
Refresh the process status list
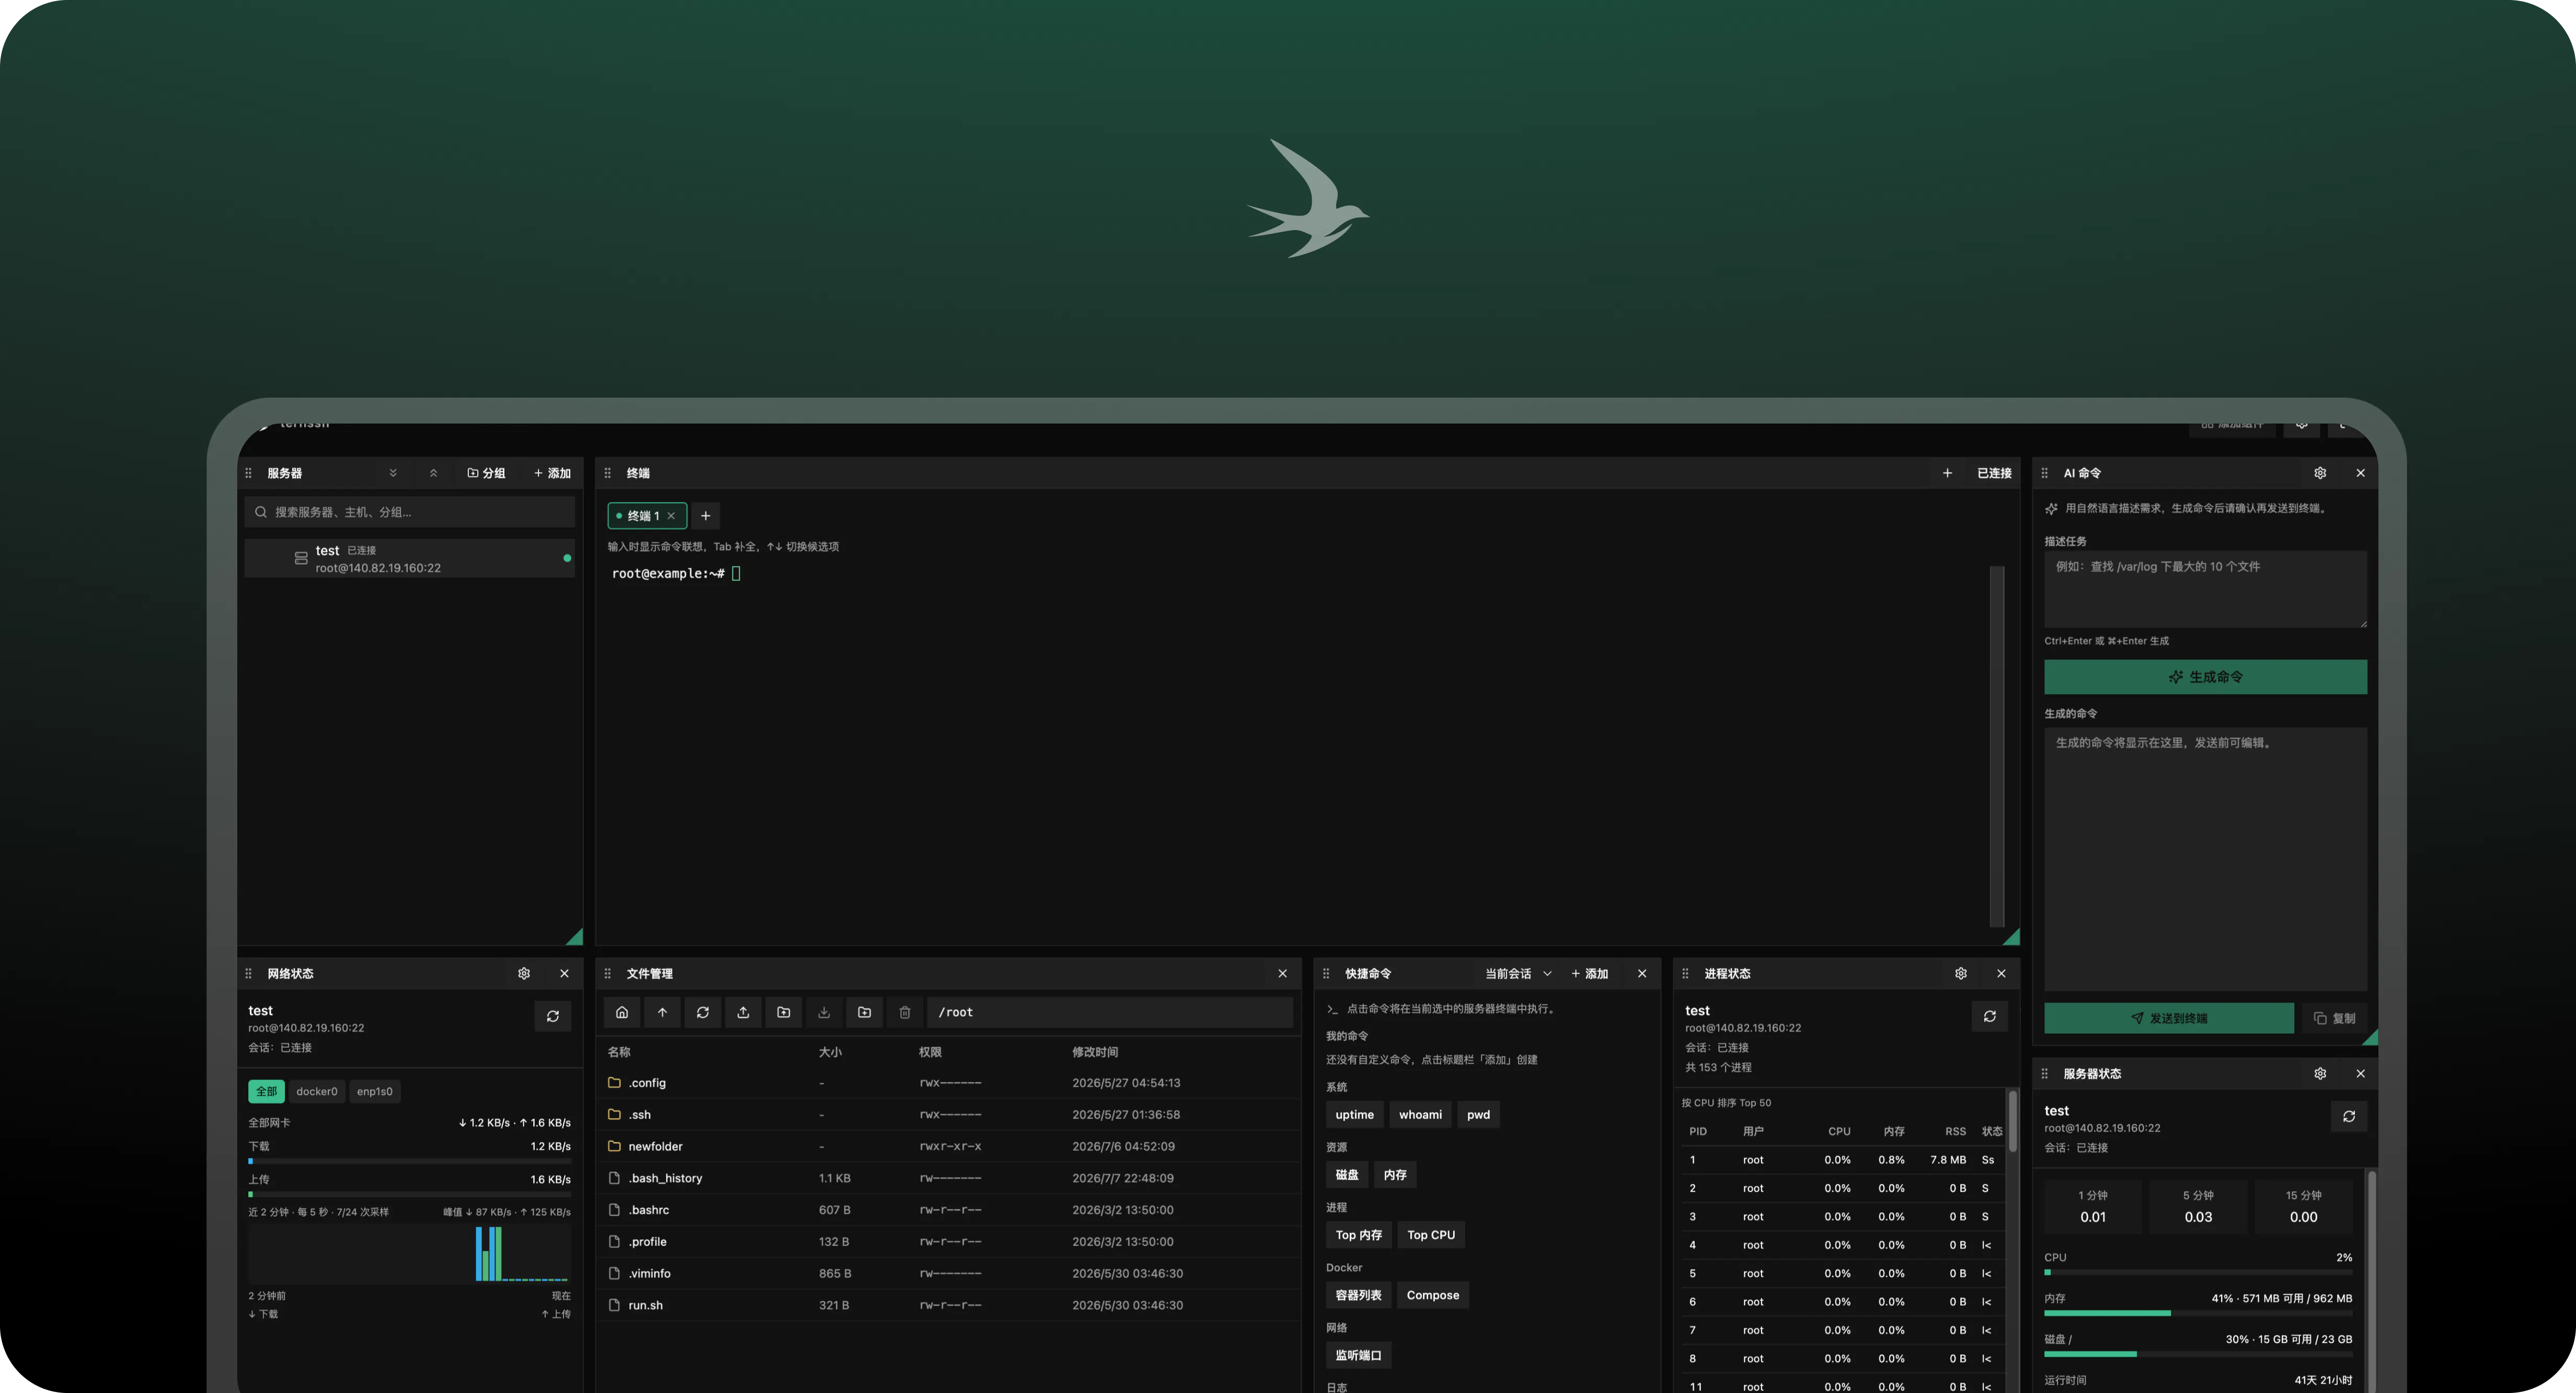pos(1990,1016)
